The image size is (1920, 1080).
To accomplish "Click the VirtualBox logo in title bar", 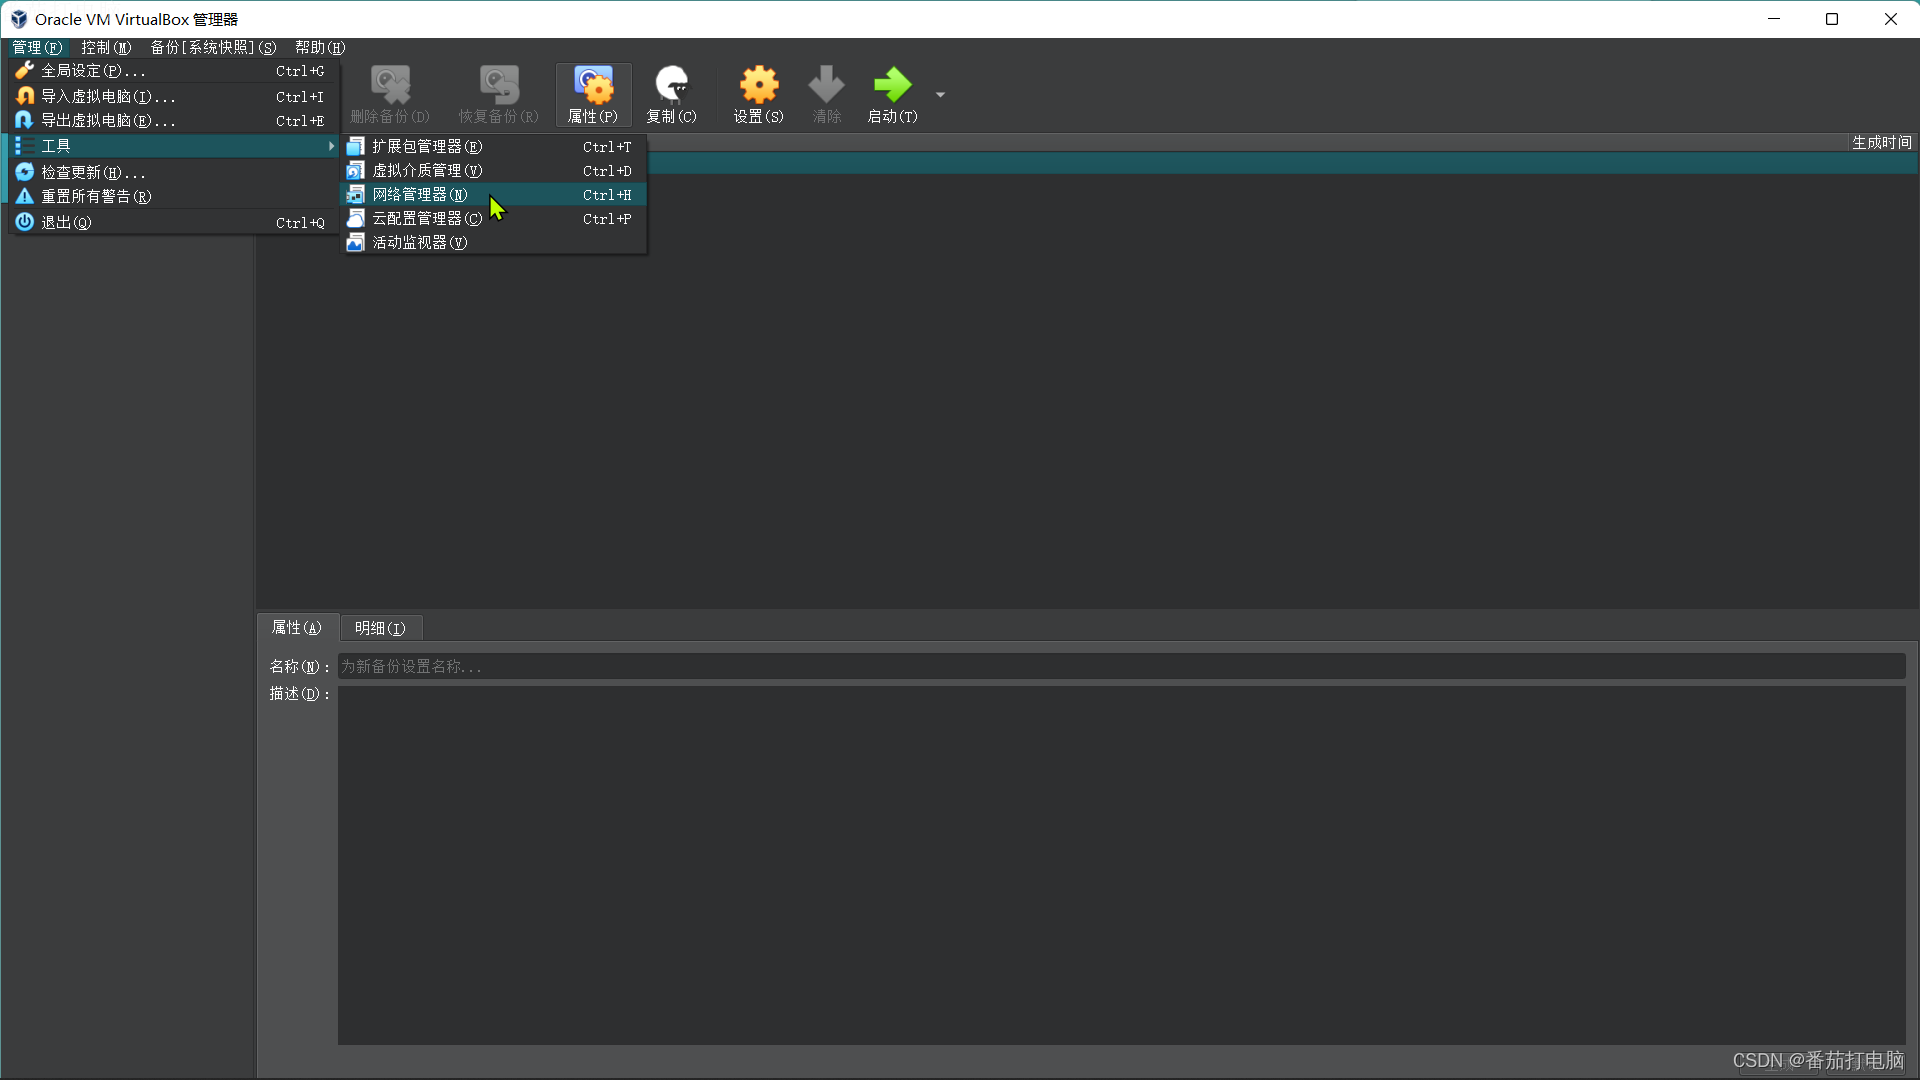I will pos(19,19).
